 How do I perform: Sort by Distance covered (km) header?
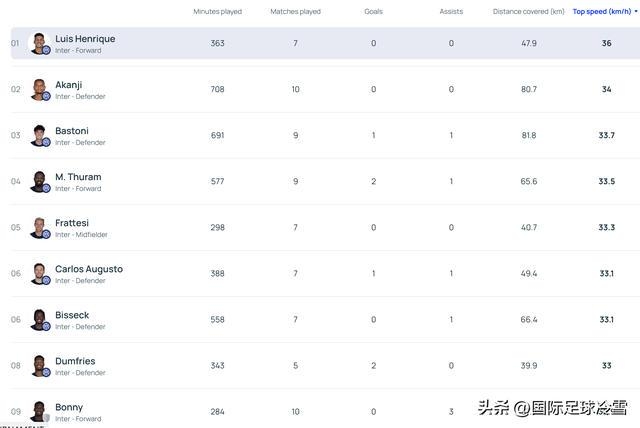[528, 12]
